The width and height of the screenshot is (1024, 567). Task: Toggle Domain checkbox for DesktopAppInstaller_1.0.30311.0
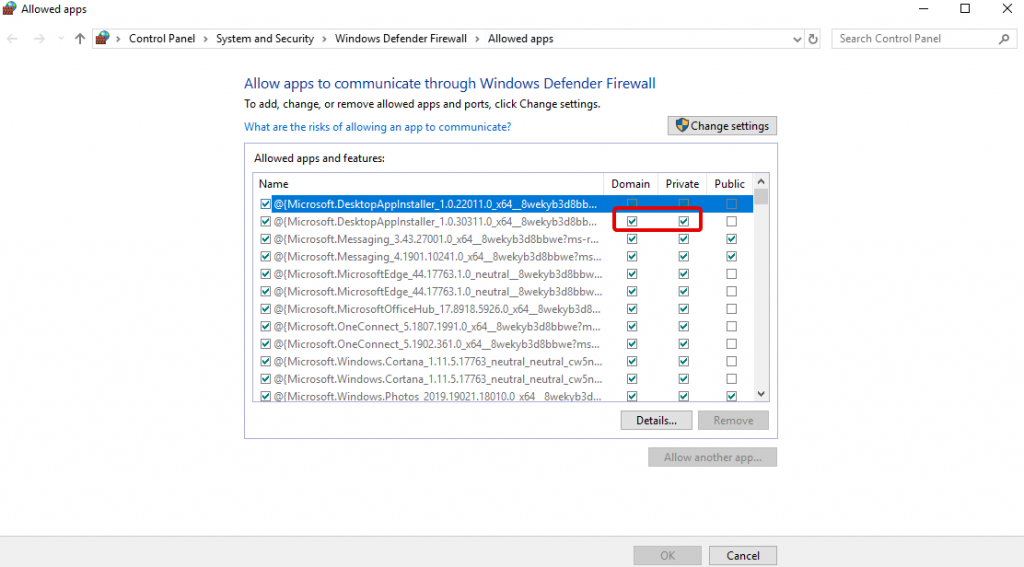coord(632,221)
